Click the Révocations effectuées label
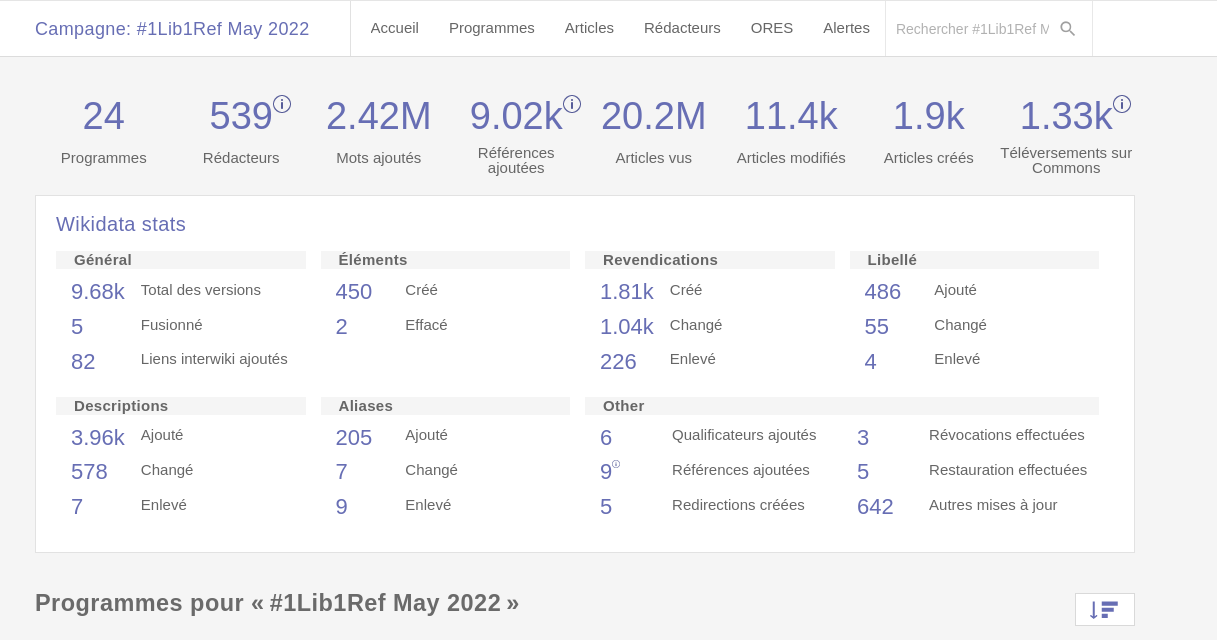 point(1007,434)
